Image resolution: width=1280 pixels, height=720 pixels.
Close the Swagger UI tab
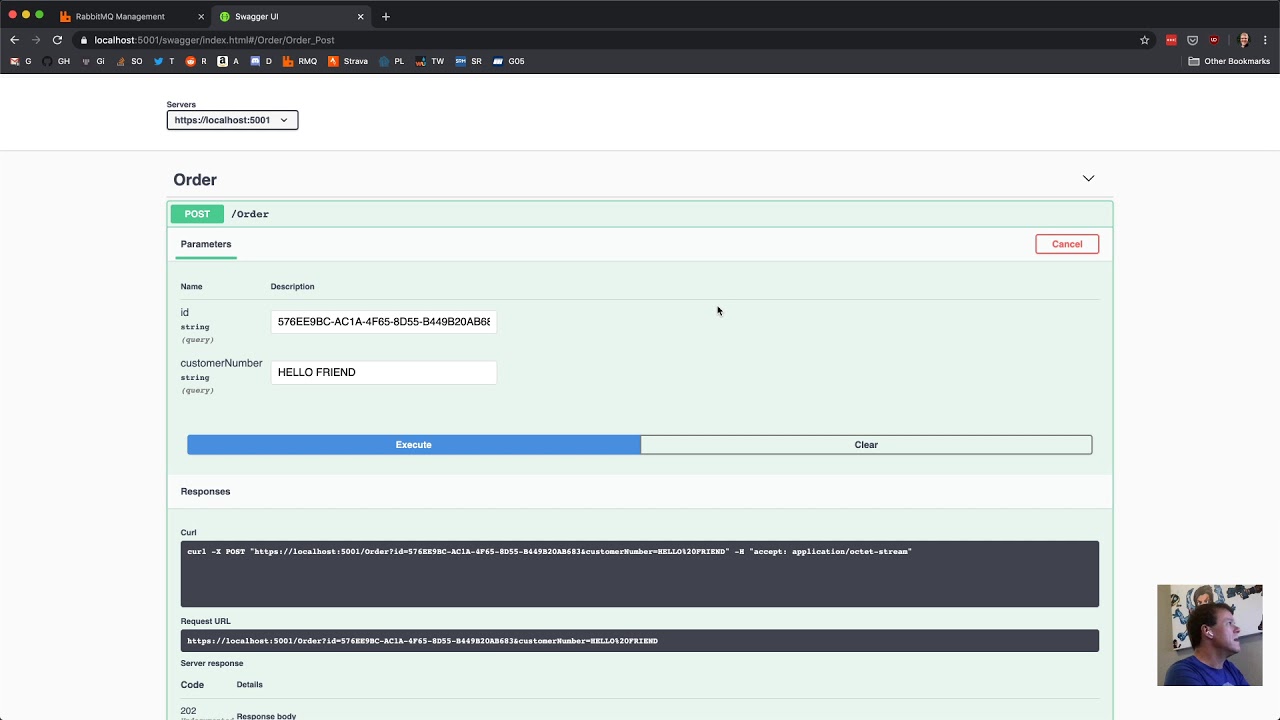click(360, 16)
